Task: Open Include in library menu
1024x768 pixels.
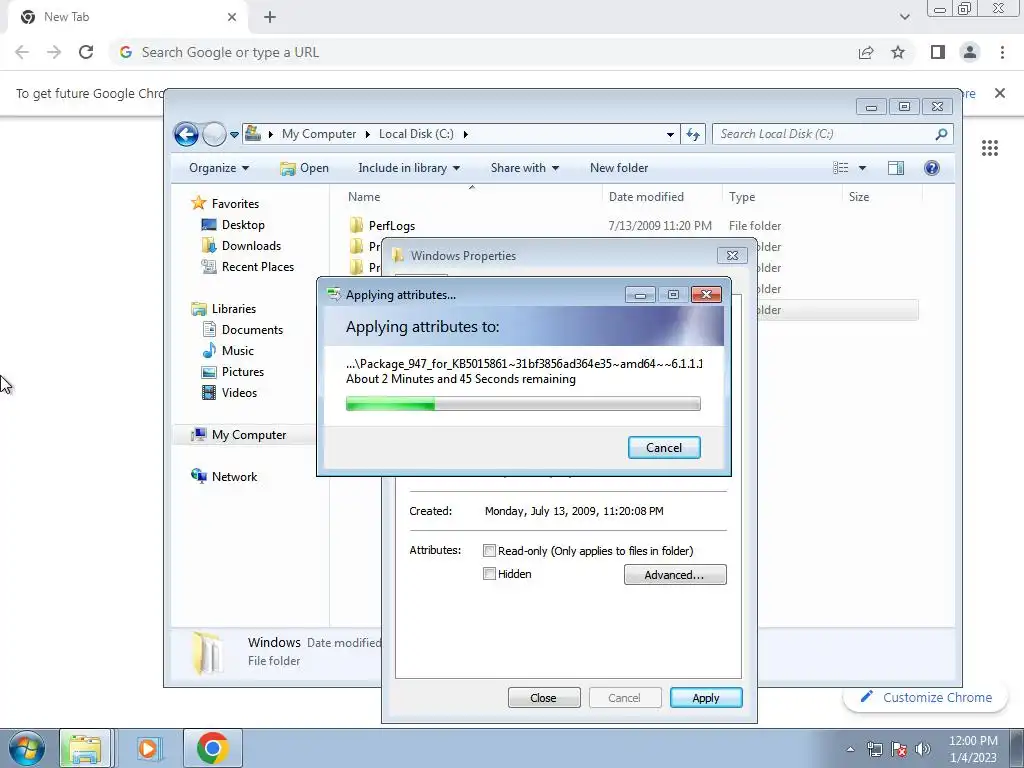Action: [409, 168]
